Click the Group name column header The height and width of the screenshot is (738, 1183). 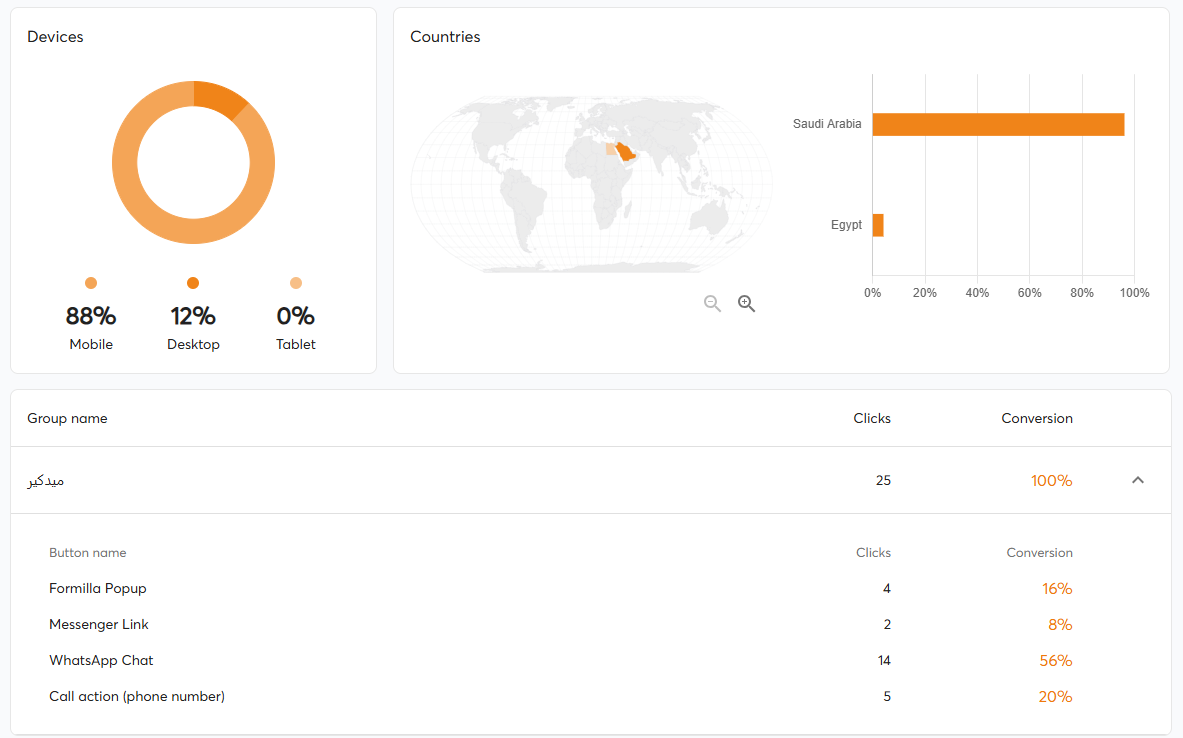67,418
